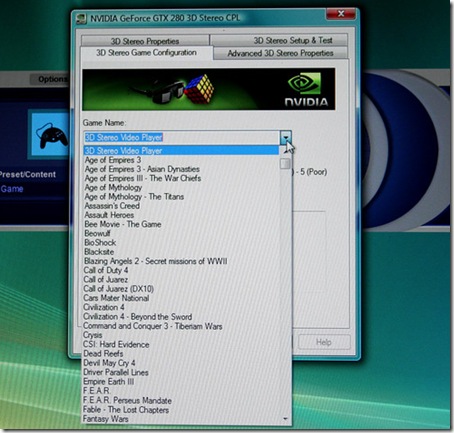Click the game controller icon in background window
The image size is (454, 433).
tap(51, 134)
